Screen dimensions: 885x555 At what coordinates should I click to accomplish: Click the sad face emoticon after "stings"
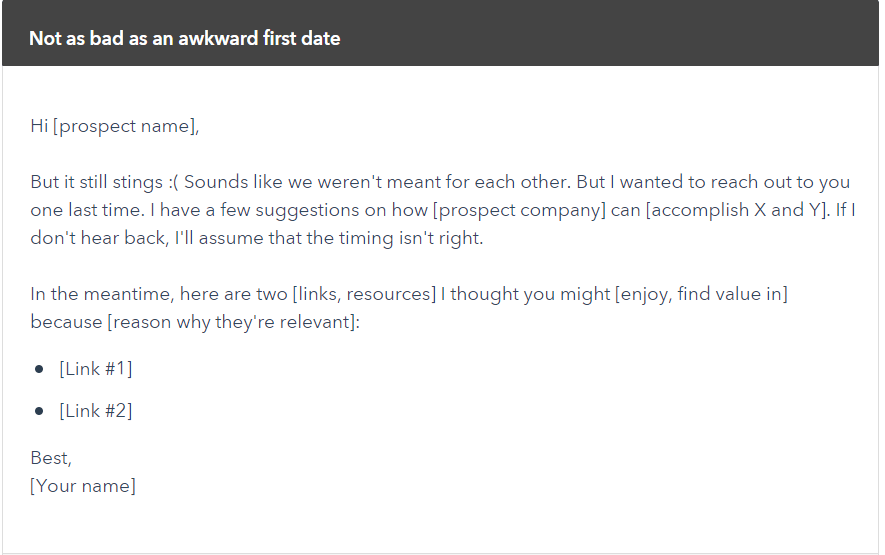coord(173,182)
